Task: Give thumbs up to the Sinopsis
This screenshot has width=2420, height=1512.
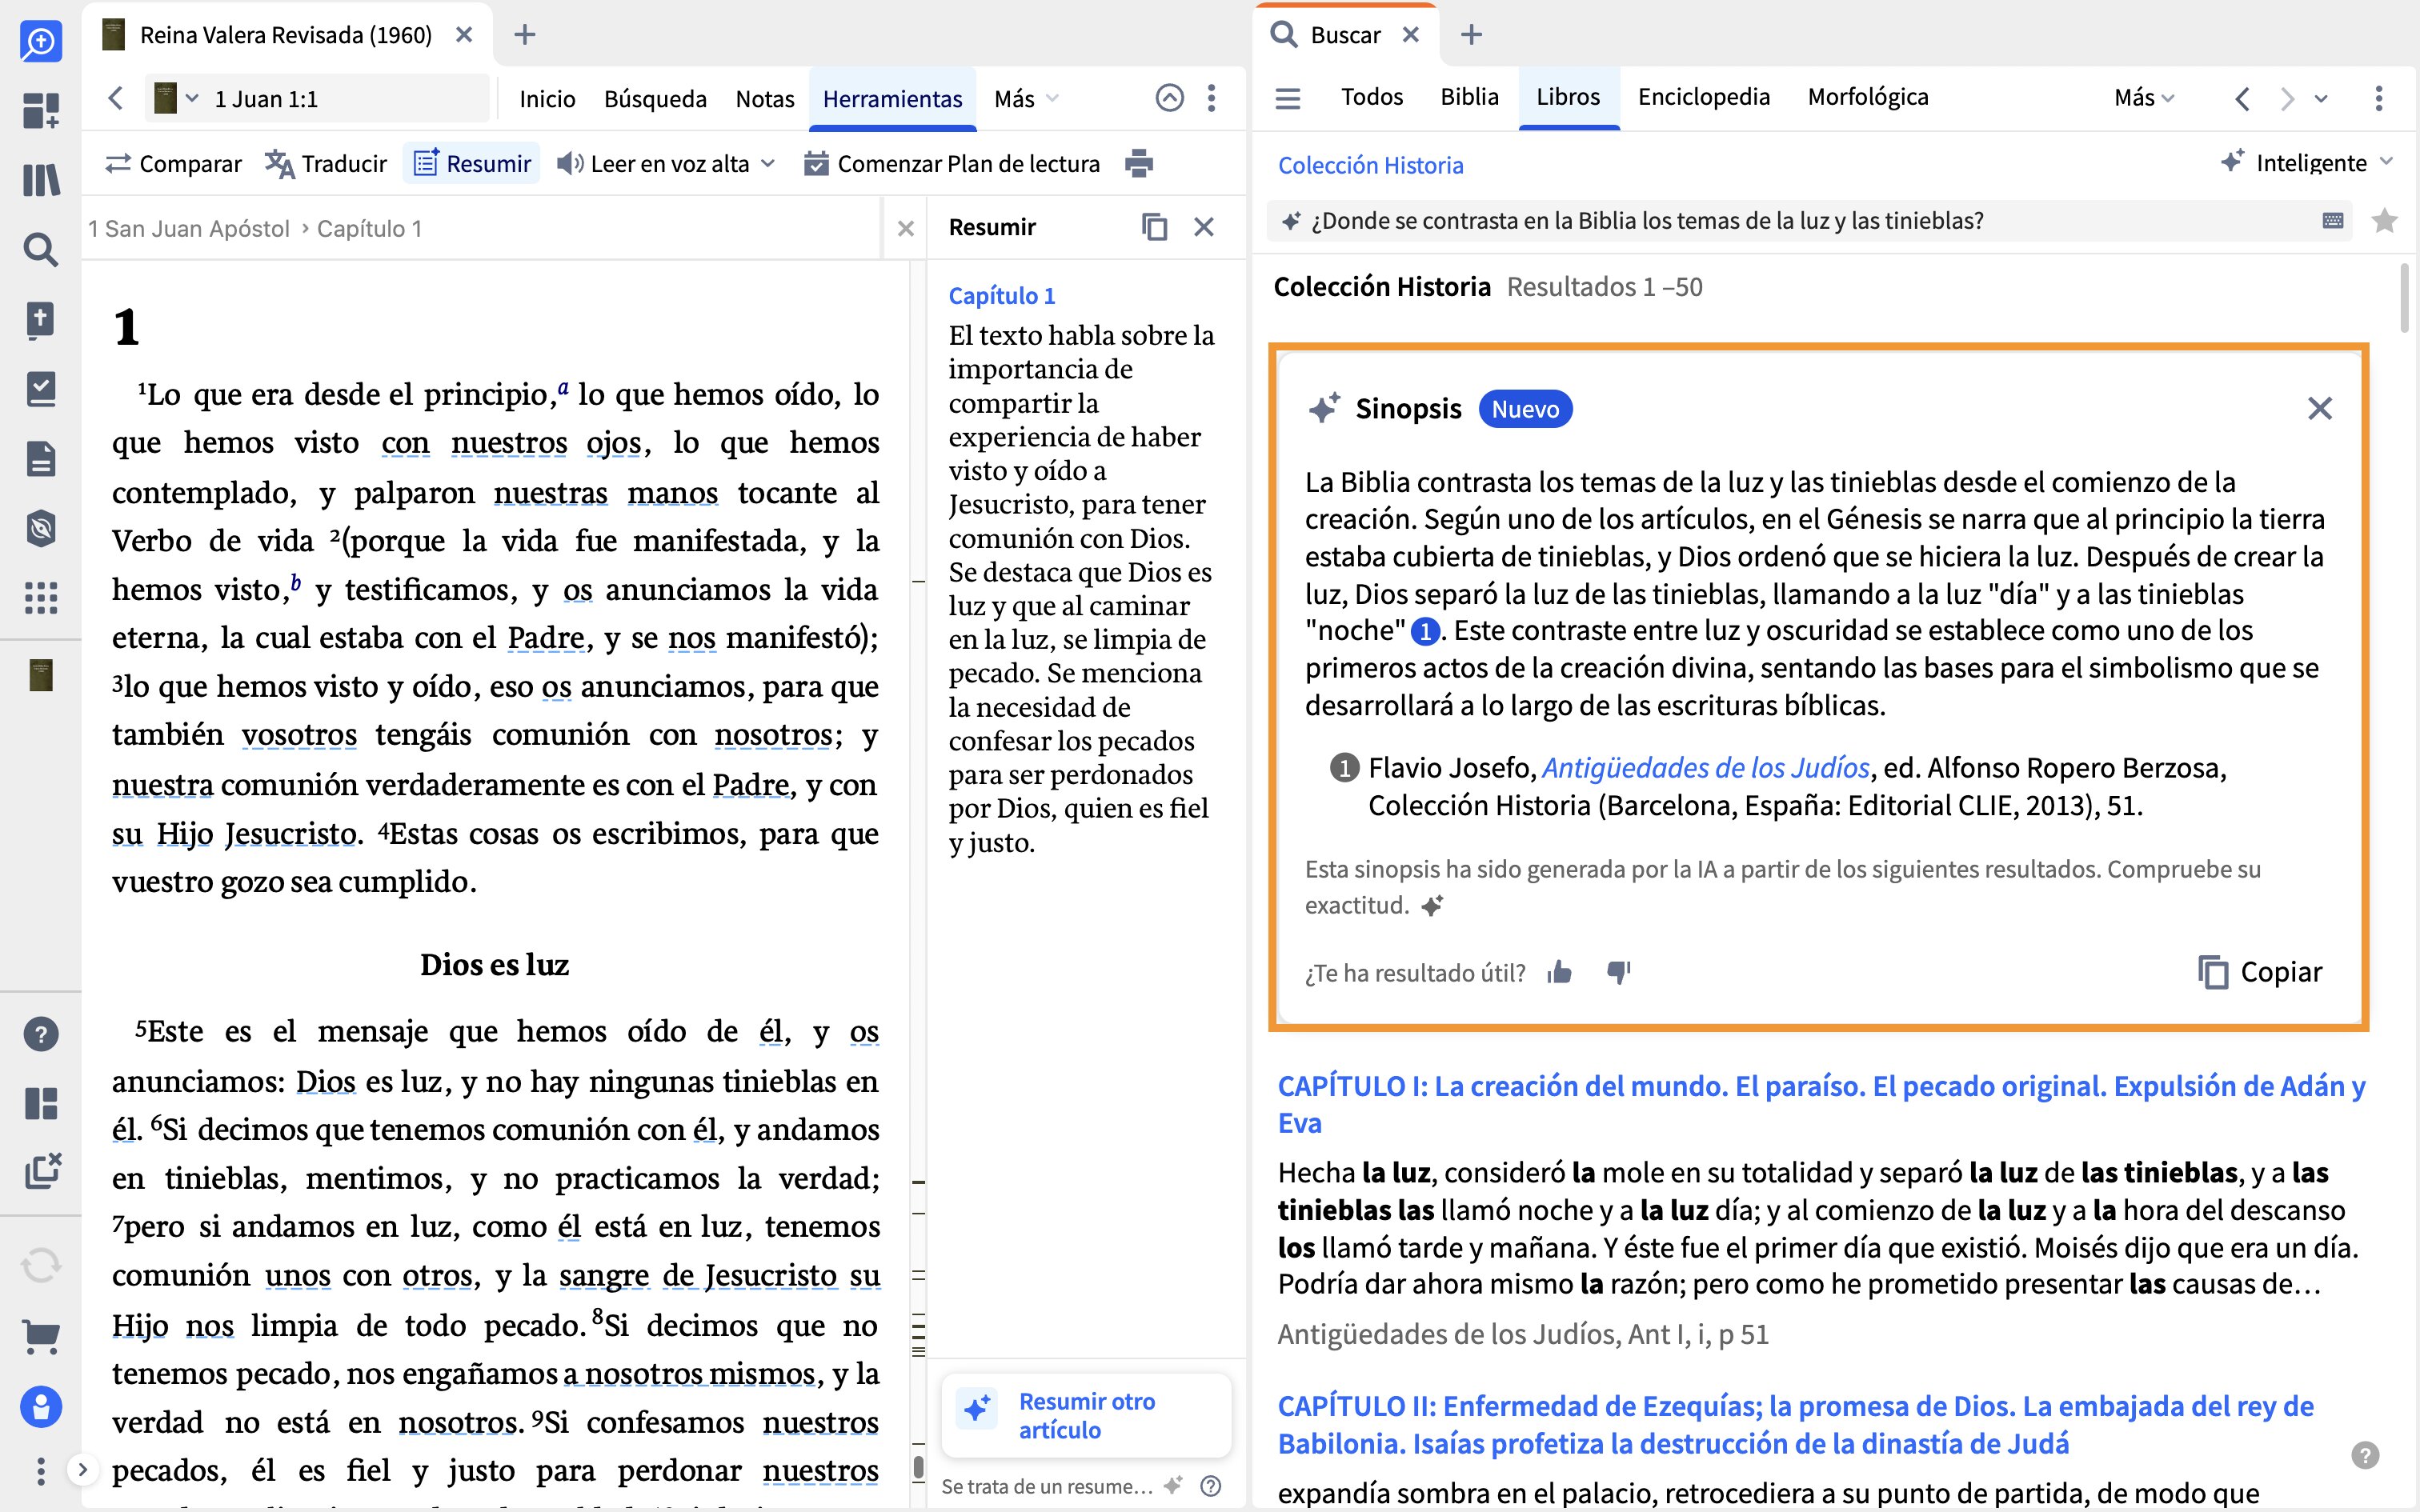Action: 1559,972
